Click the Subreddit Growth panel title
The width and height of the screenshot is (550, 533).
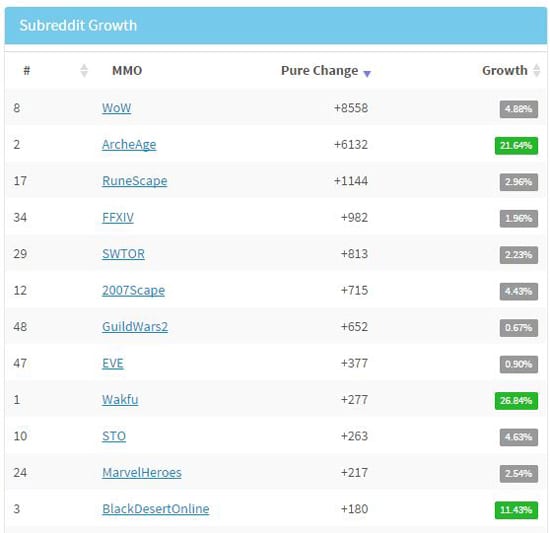(x=78, y=26)
